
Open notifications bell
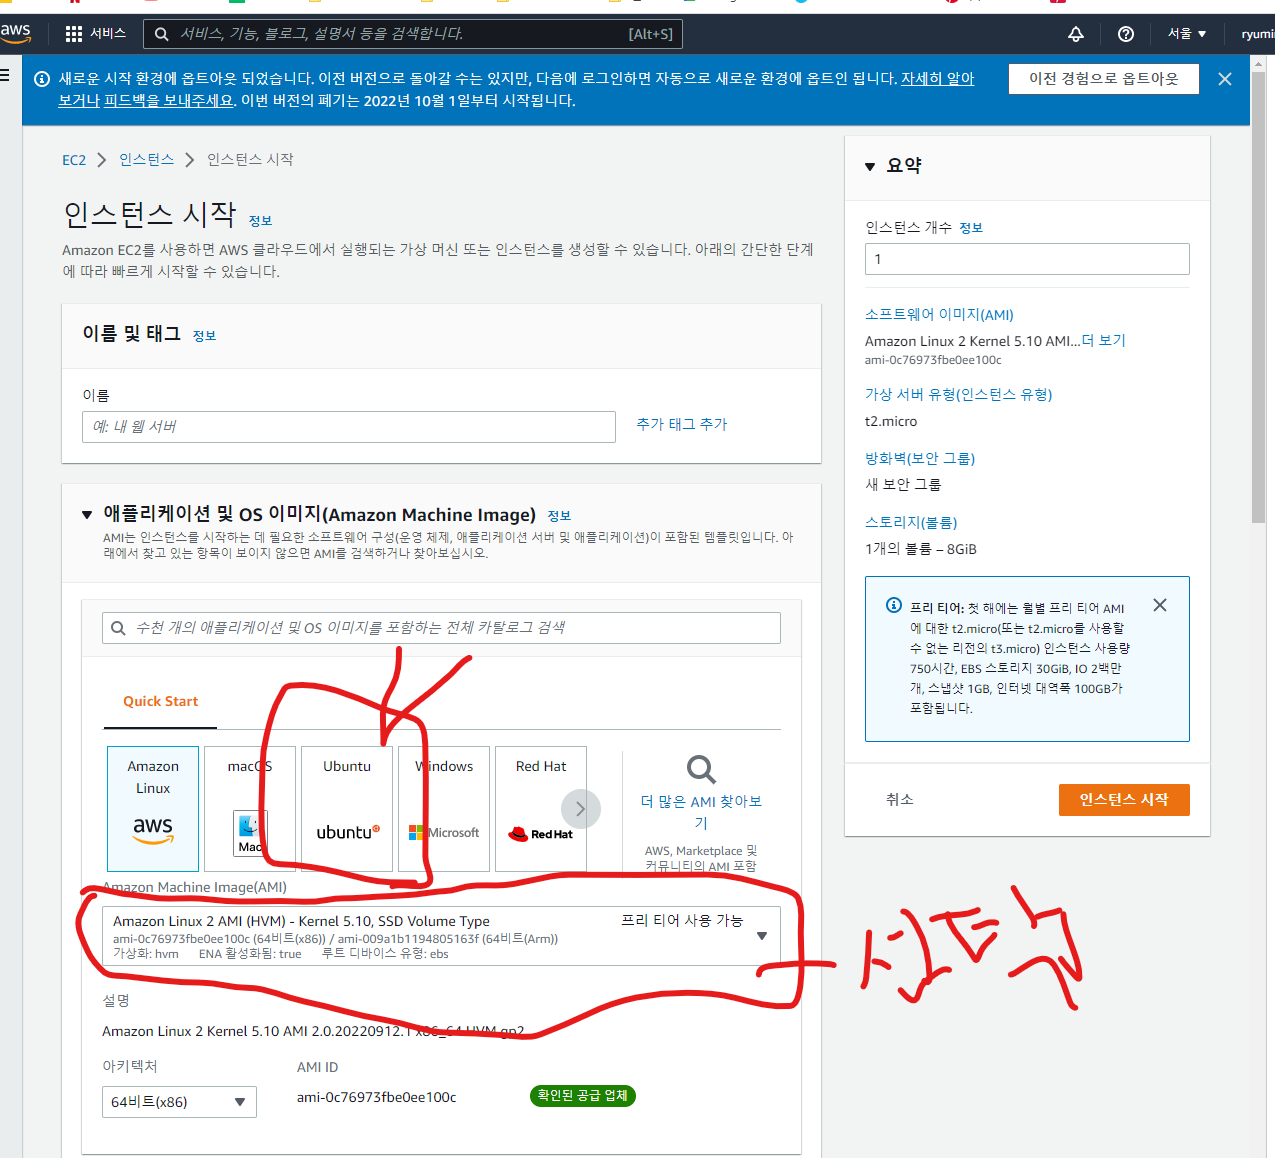point(1076,34)
